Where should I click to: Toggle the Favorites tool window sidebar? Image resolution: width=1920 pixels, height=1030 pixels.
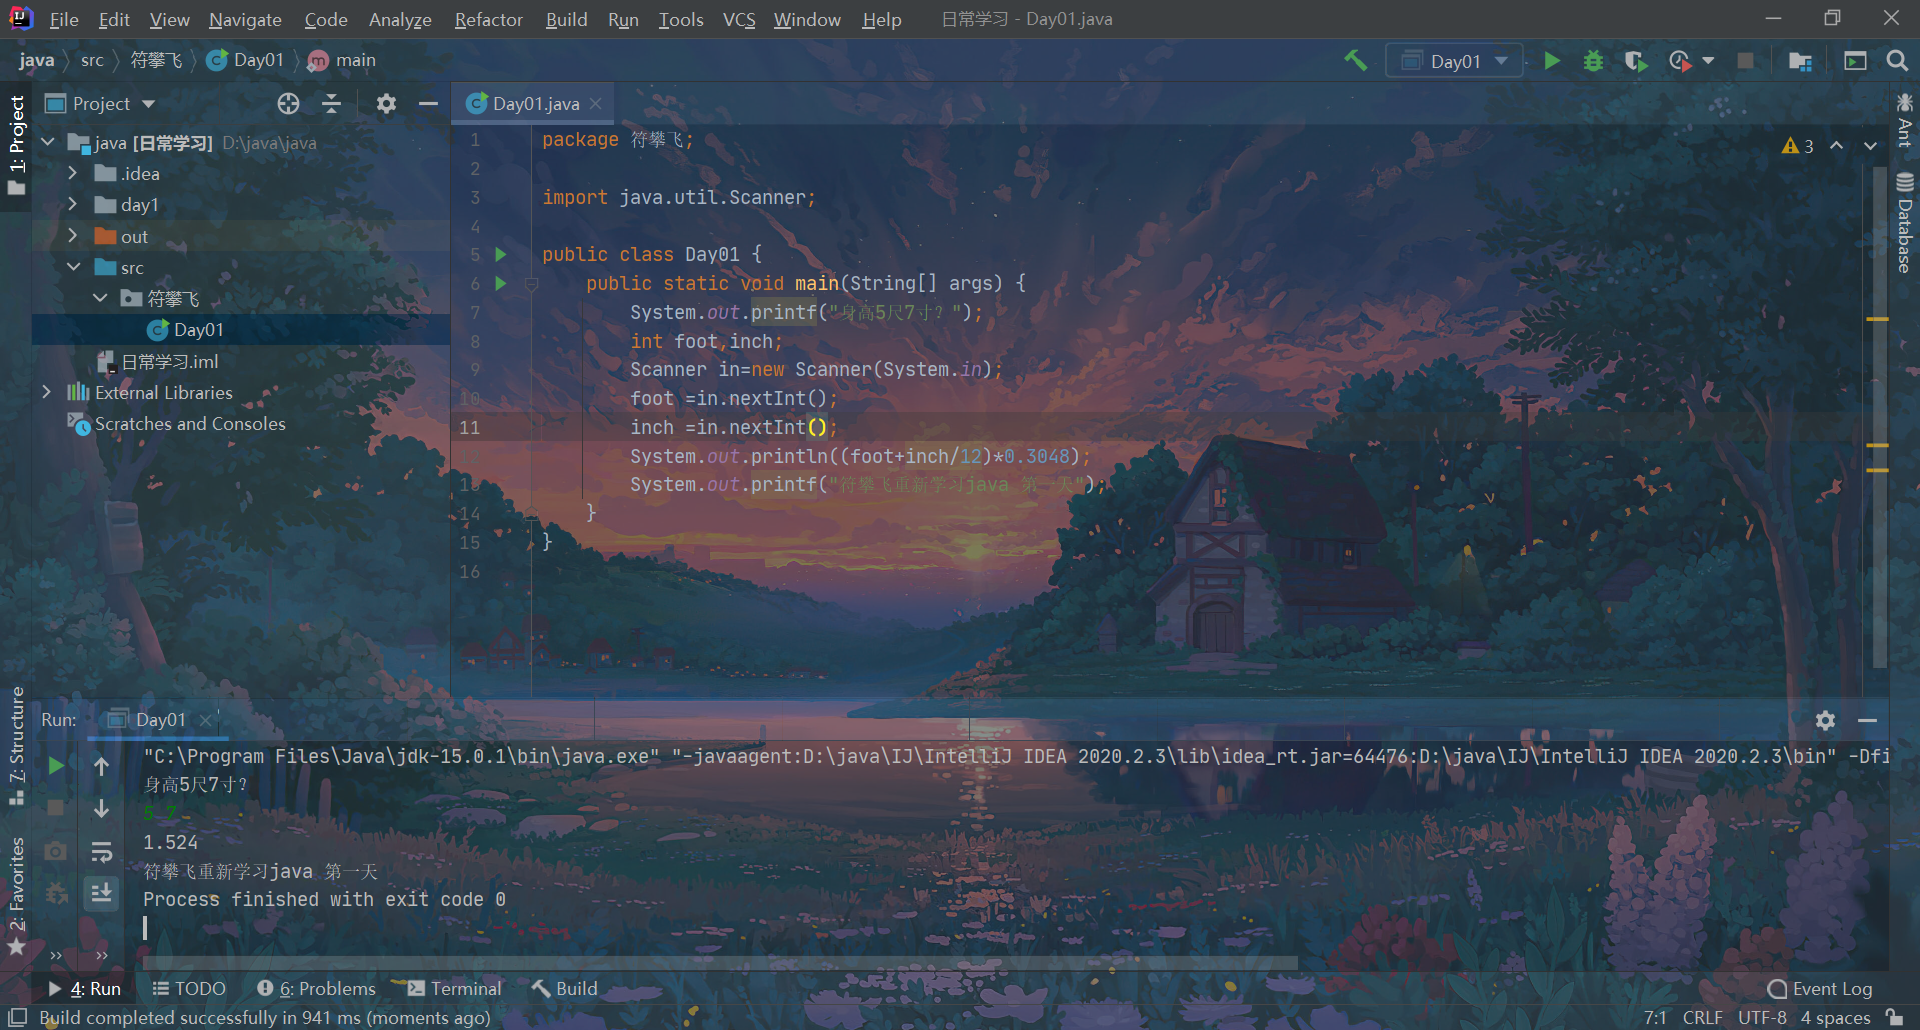[16, 895]
